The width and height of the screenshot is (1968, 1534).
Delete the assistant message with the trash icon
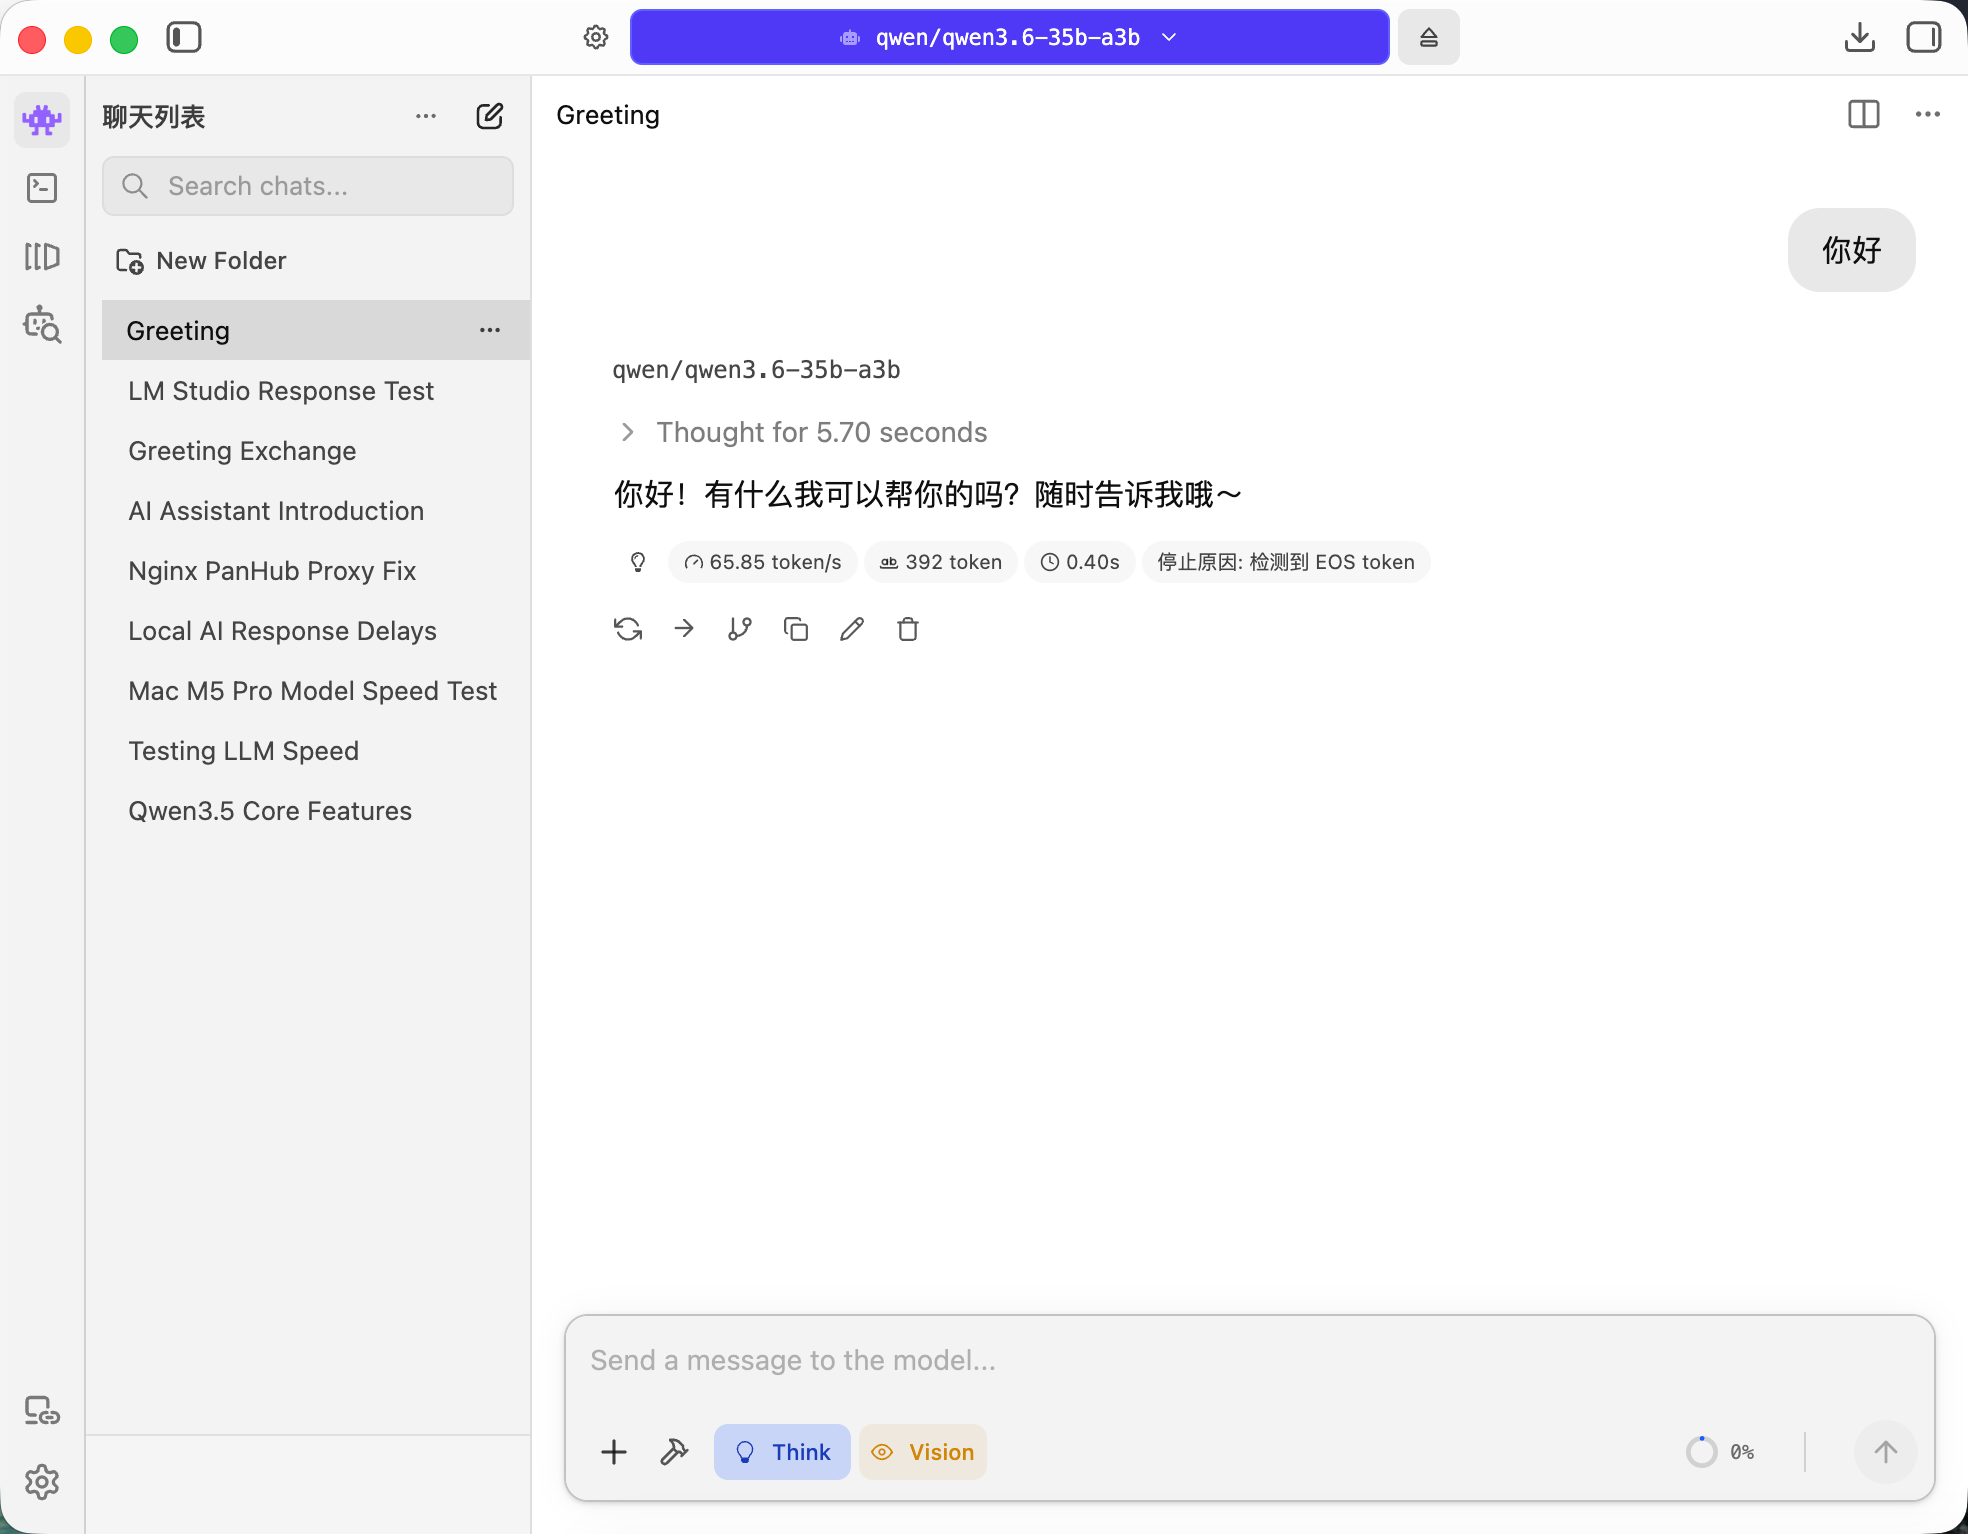pyautogui.click(x=908, y=629)
